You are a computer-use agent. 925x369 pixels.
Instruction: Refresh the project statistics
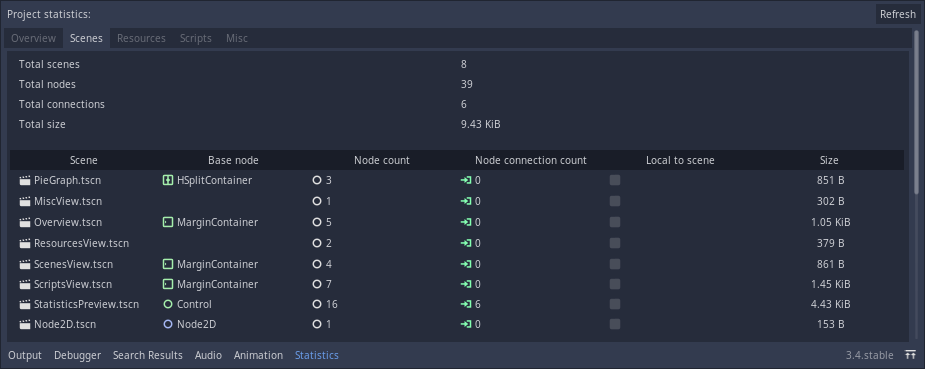click(x=898, y=14)
